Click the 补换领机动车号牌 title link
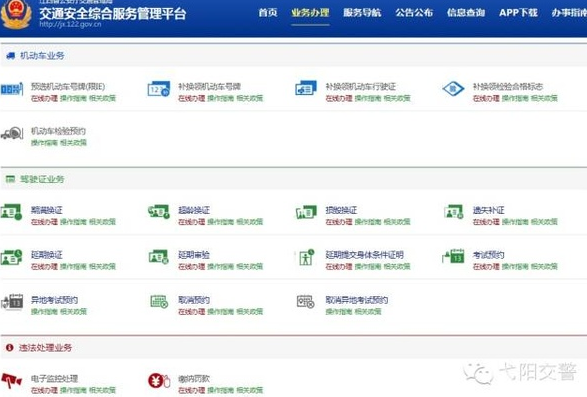The height and width of the screenshot is (397, 587). [x=209, y=87]
